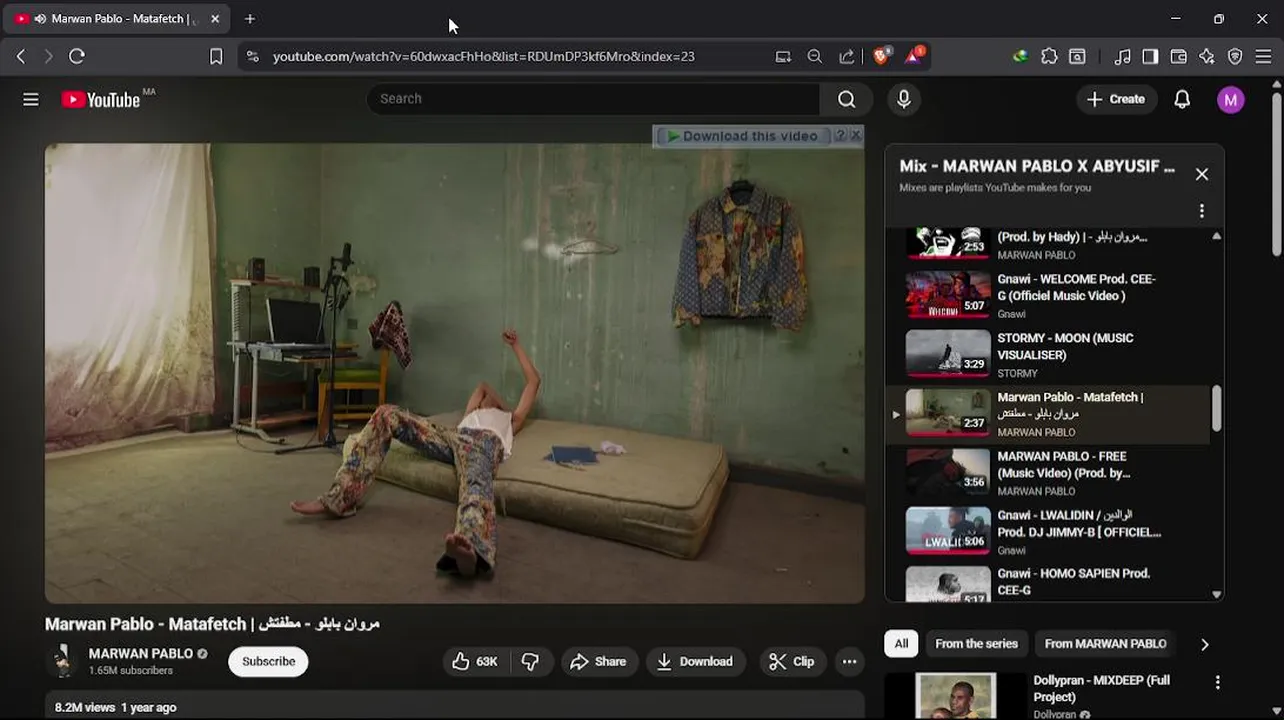
Task: Click Download this video overlay button
Action: (742, 136)
